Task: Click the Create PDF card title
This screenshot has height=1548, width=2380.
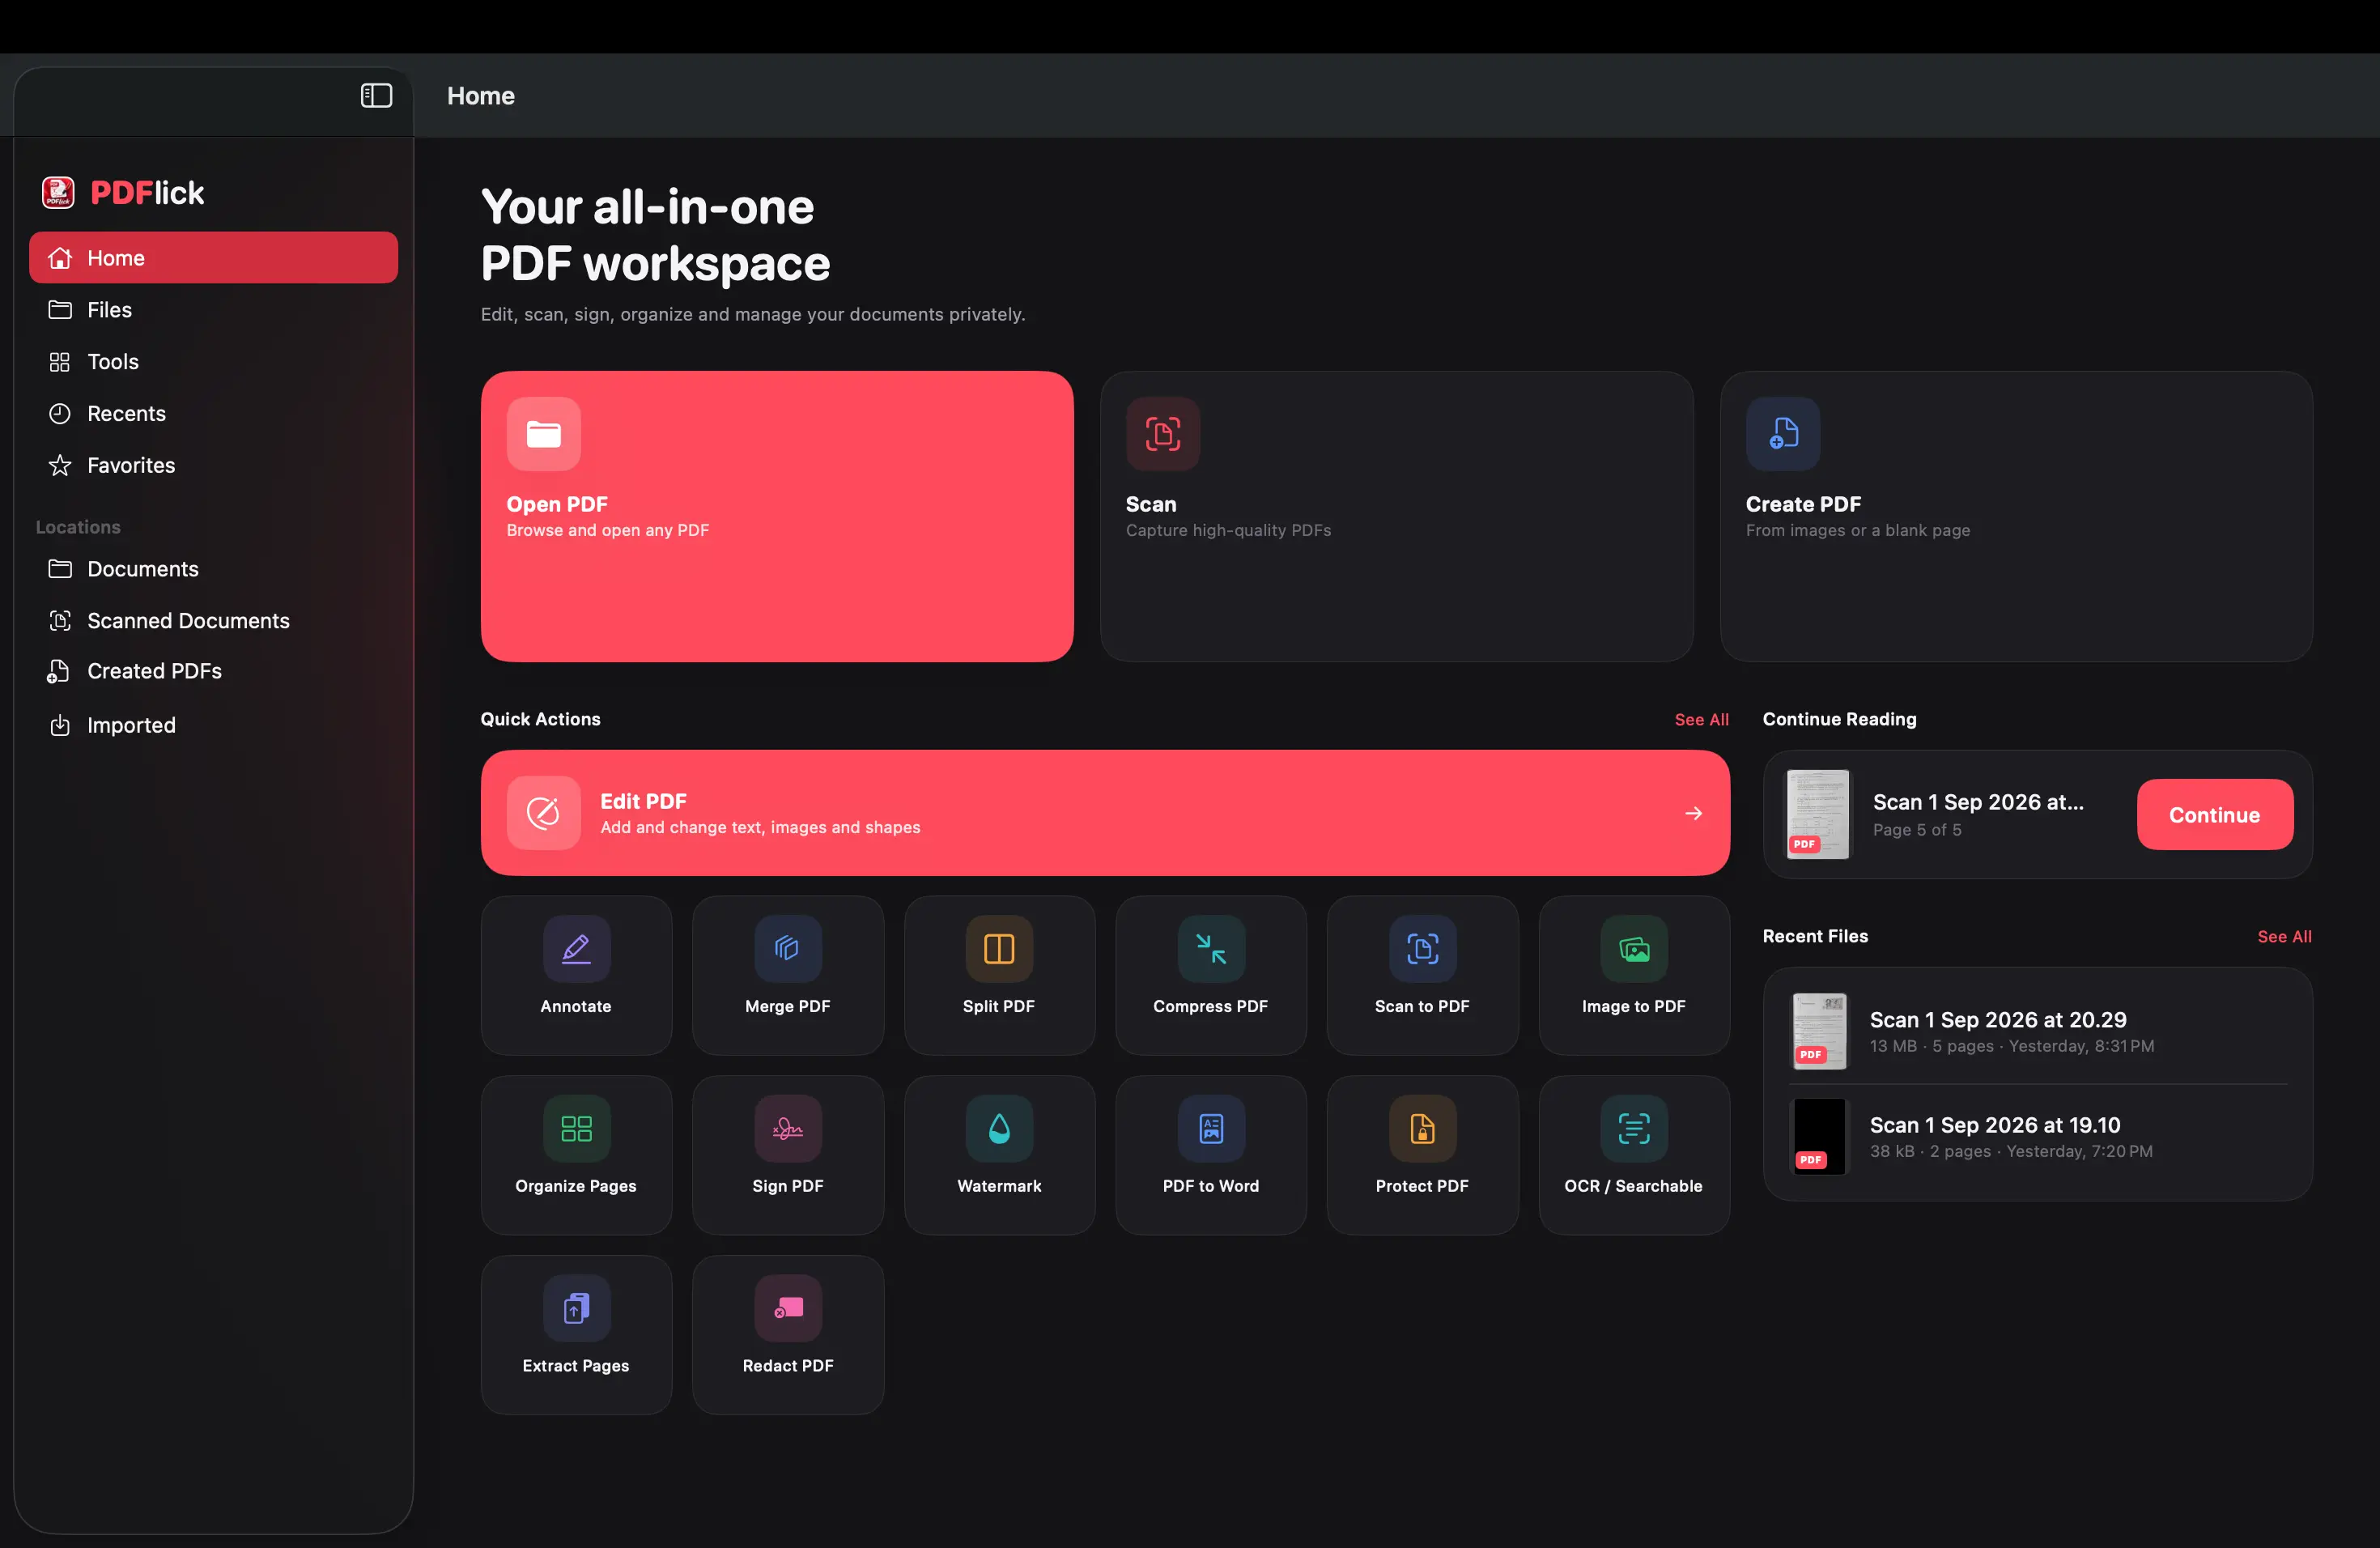Action: pos(1803,504)
